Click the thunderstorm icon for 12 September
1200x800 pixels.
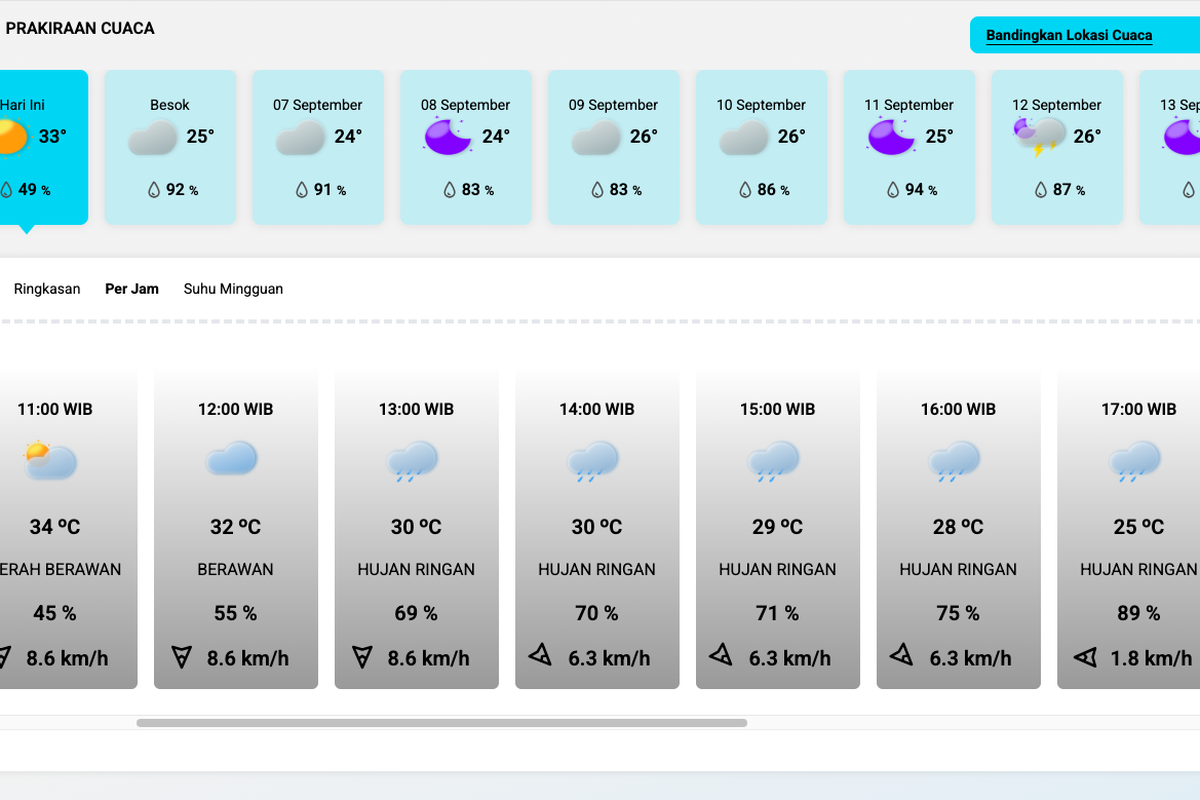click(x=1040, y=137)
